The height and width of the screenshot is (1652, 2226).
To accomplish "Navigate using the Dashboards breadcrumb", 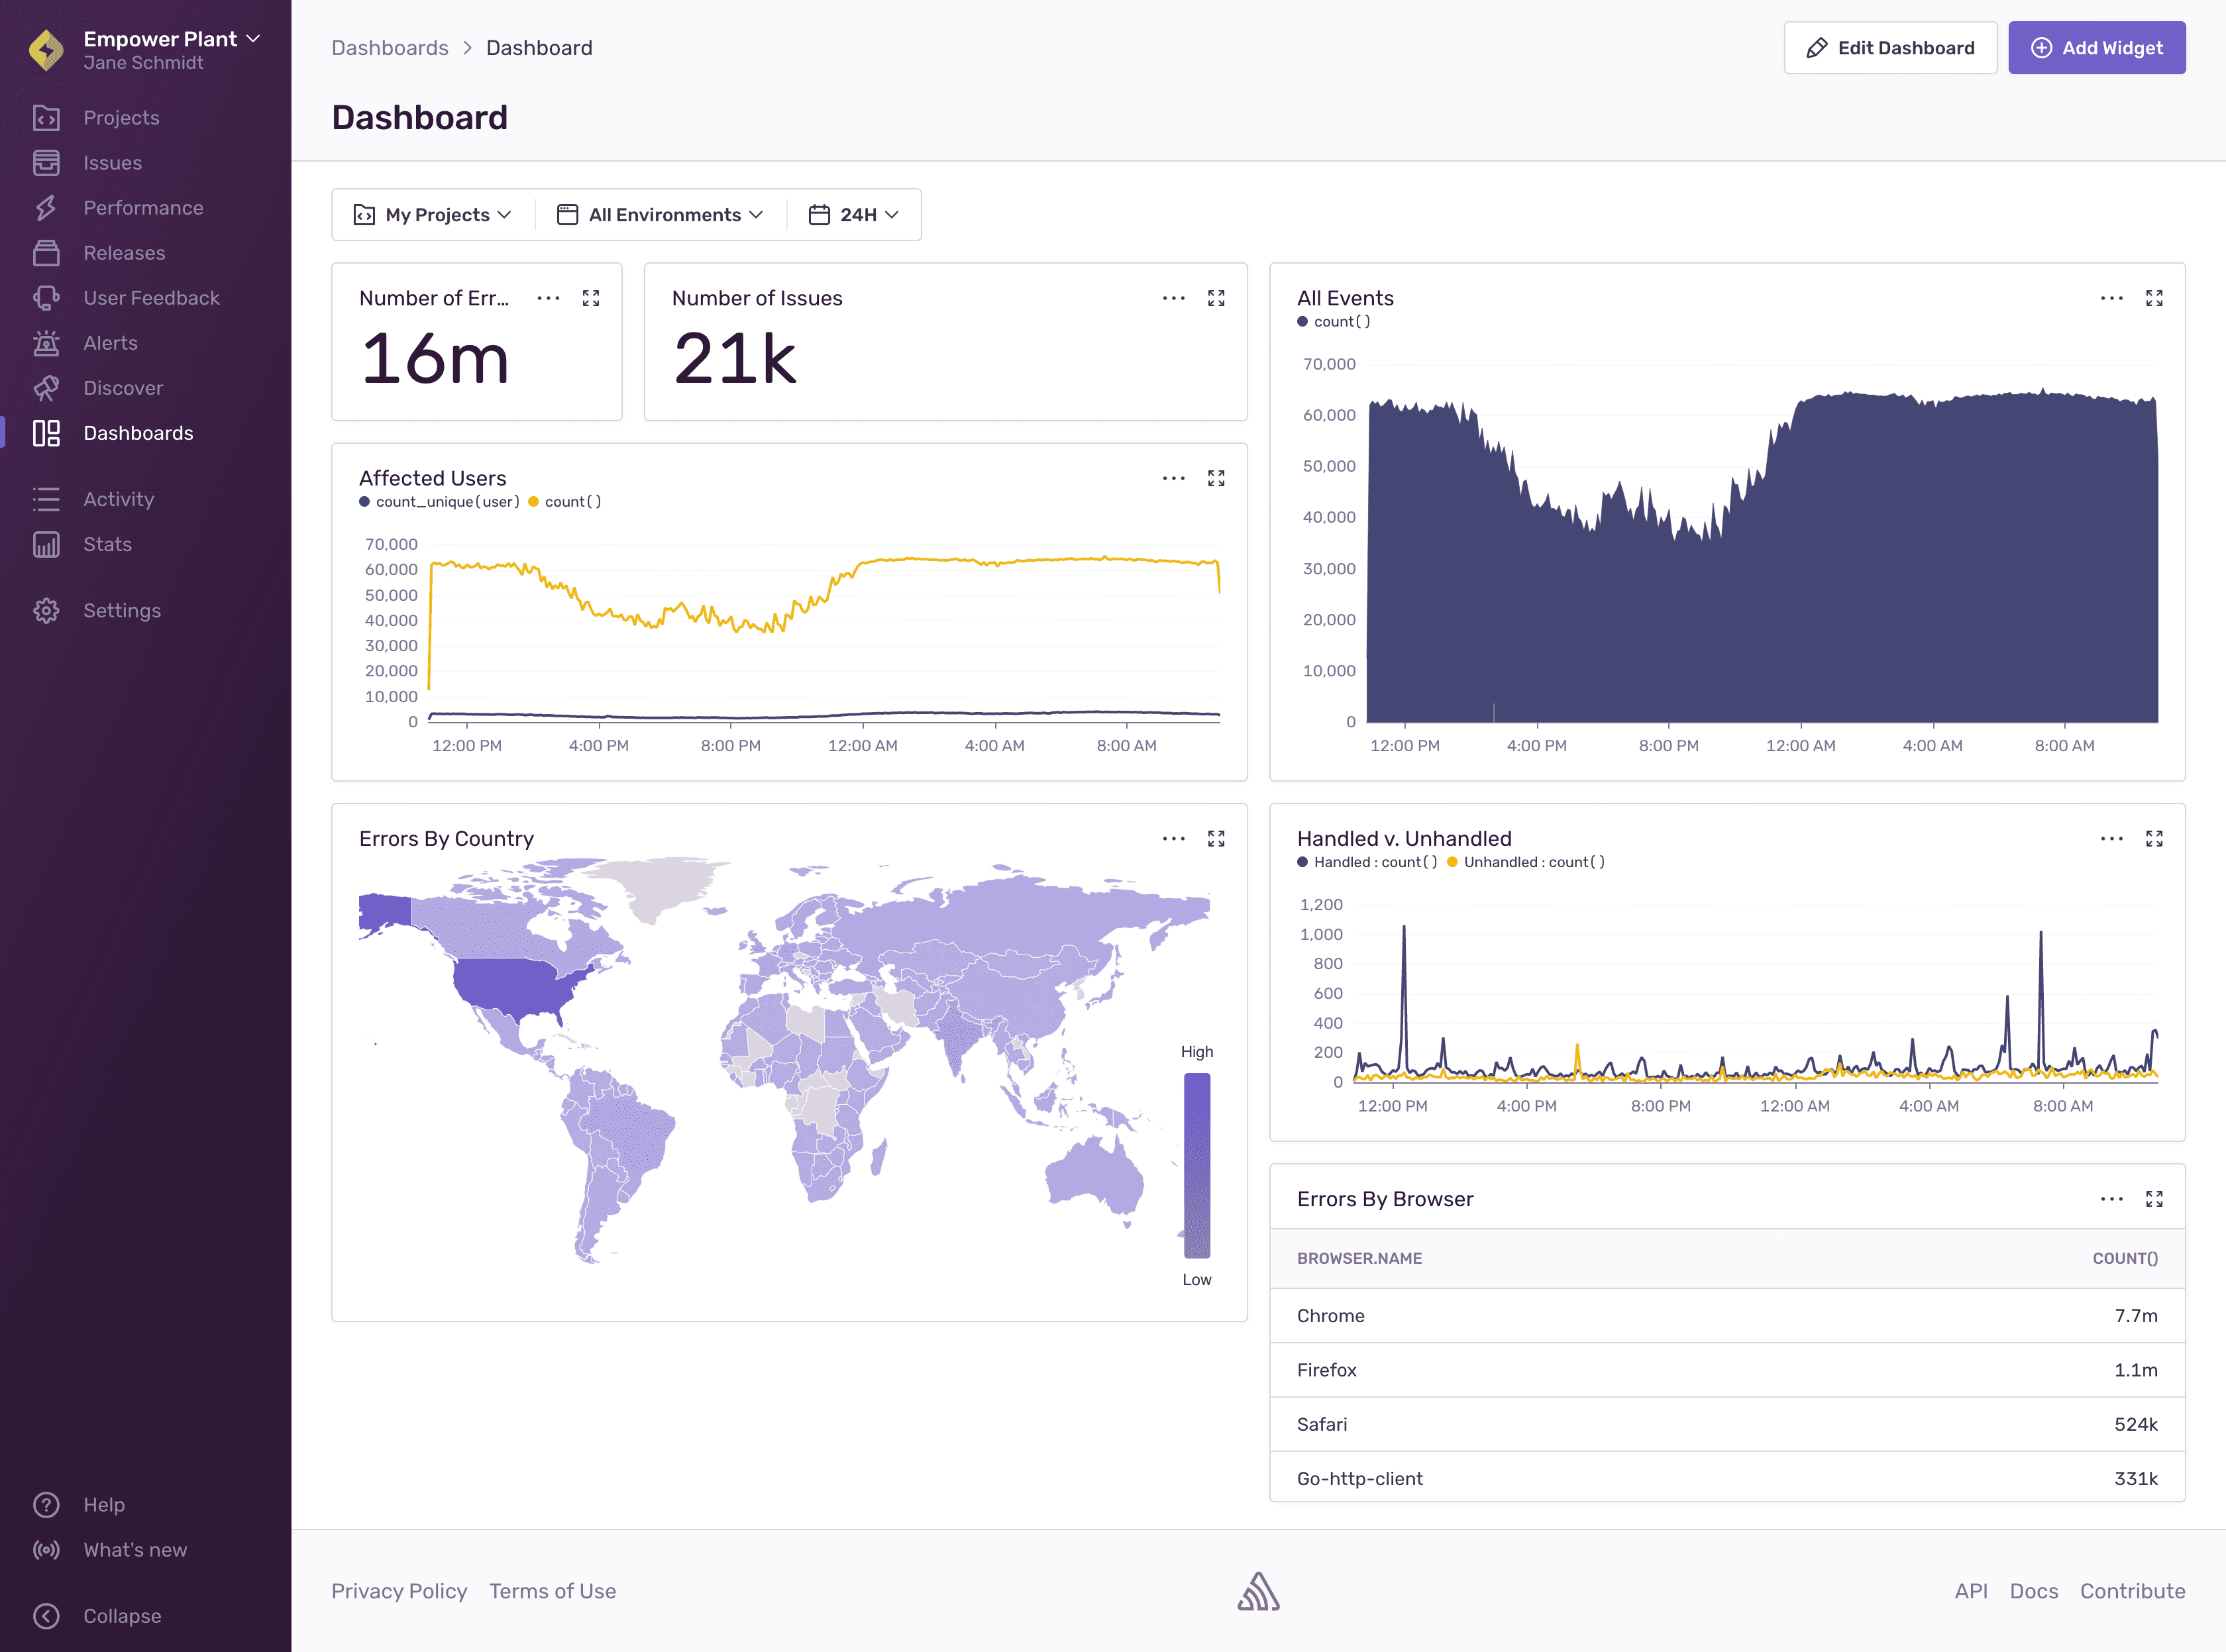I will (390, 47).
